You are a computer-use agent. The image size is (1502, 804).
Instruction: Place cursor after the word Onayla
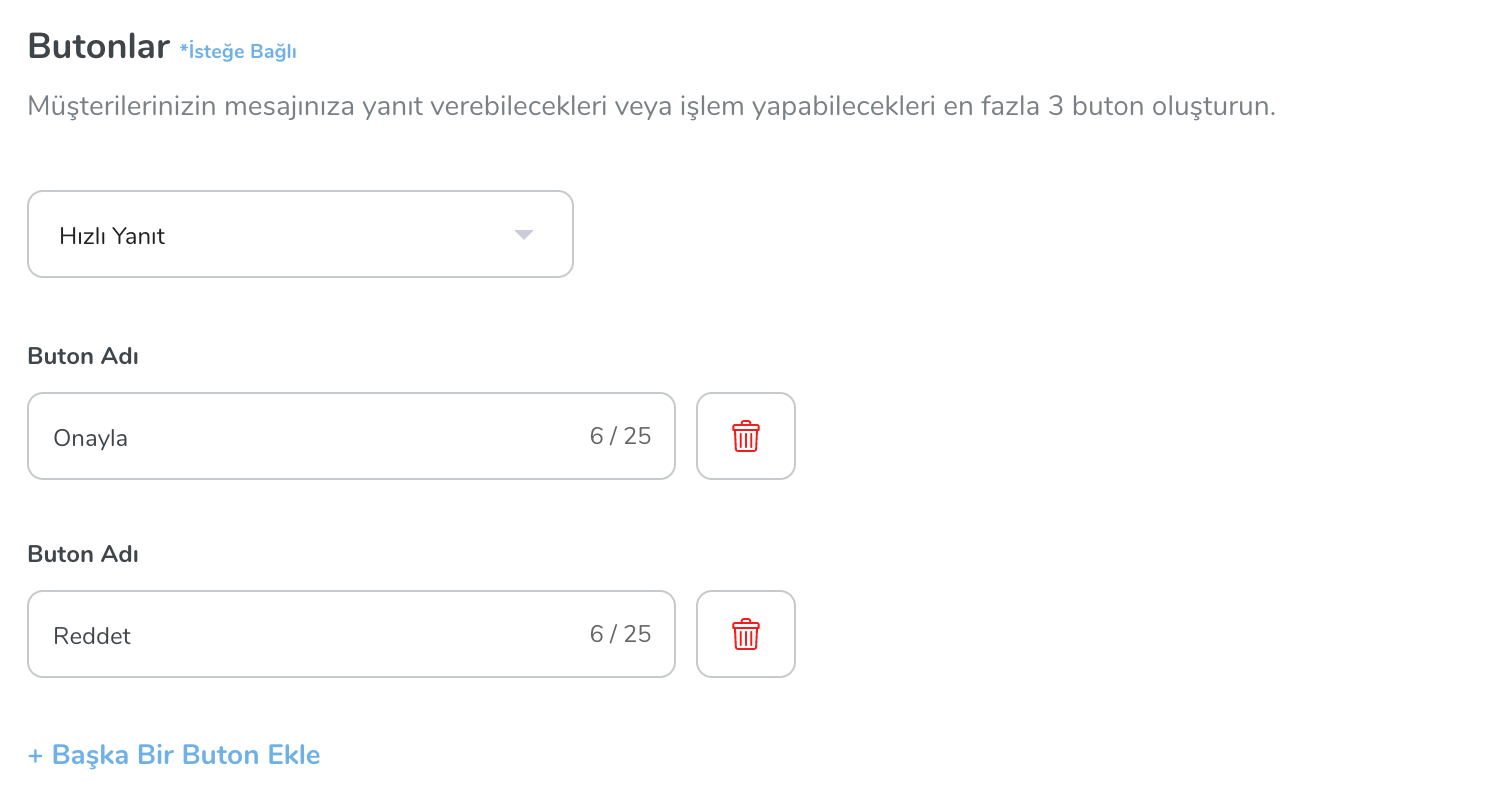click(x=130, y=438)
